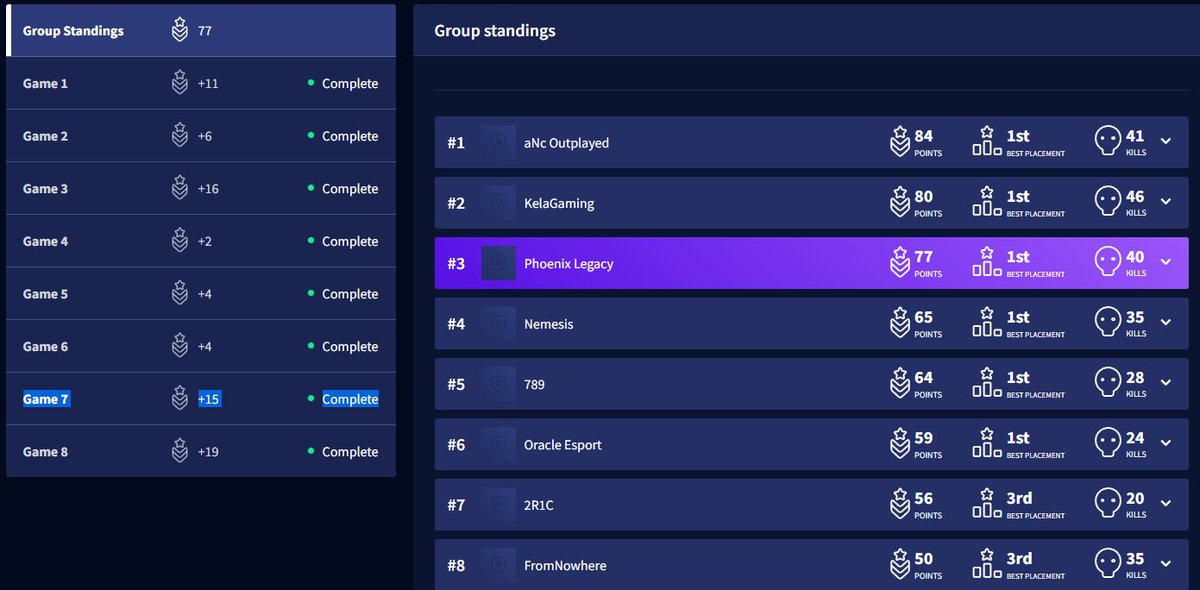Screen dimensions: 1200x590
Task: Click the skull kills icon for 789
Action: (1108, 383)
